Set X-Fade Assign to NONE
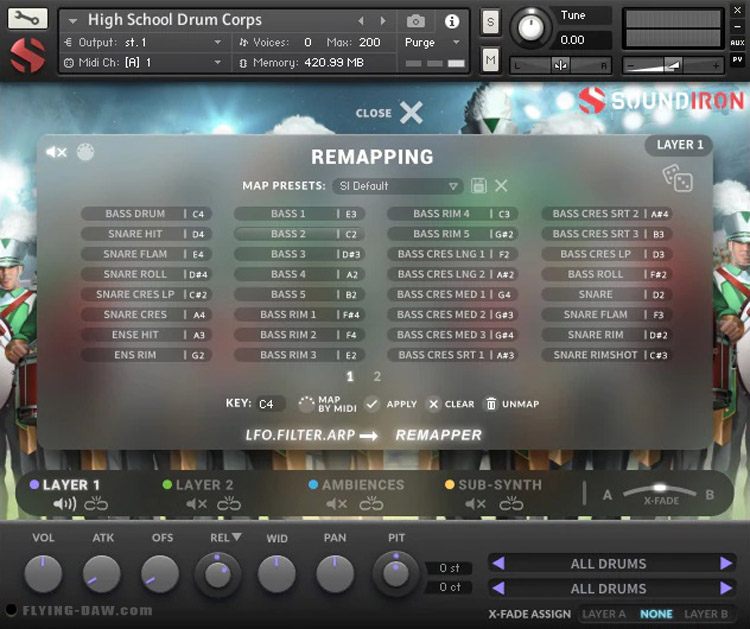 pos(656,614)
